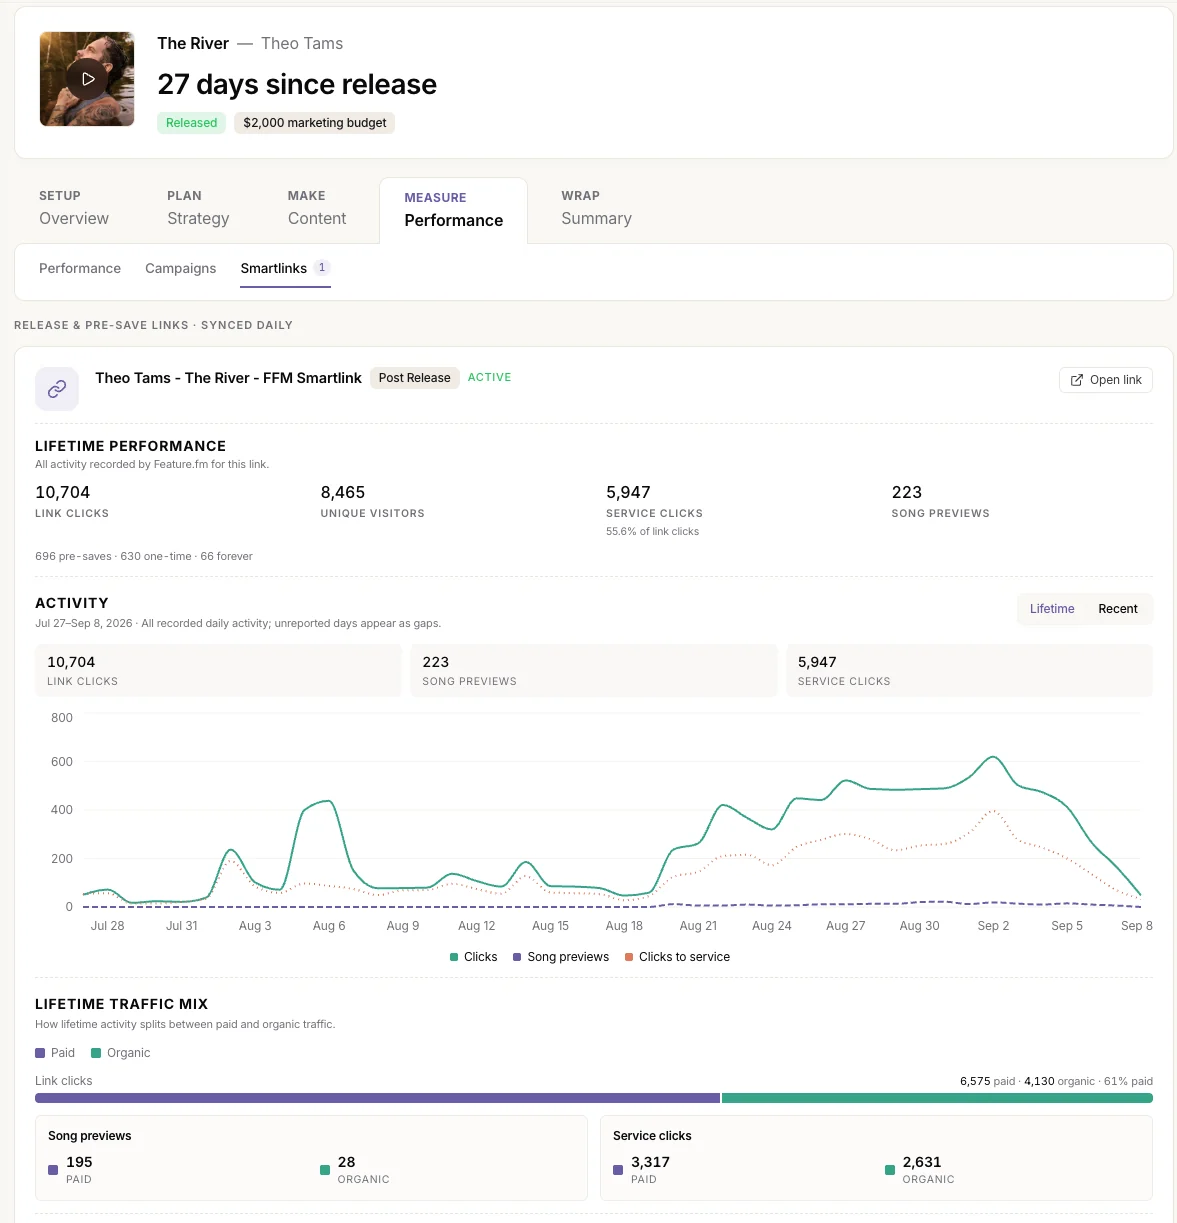Toggle the Song previews series in the legend

point(561,957)
